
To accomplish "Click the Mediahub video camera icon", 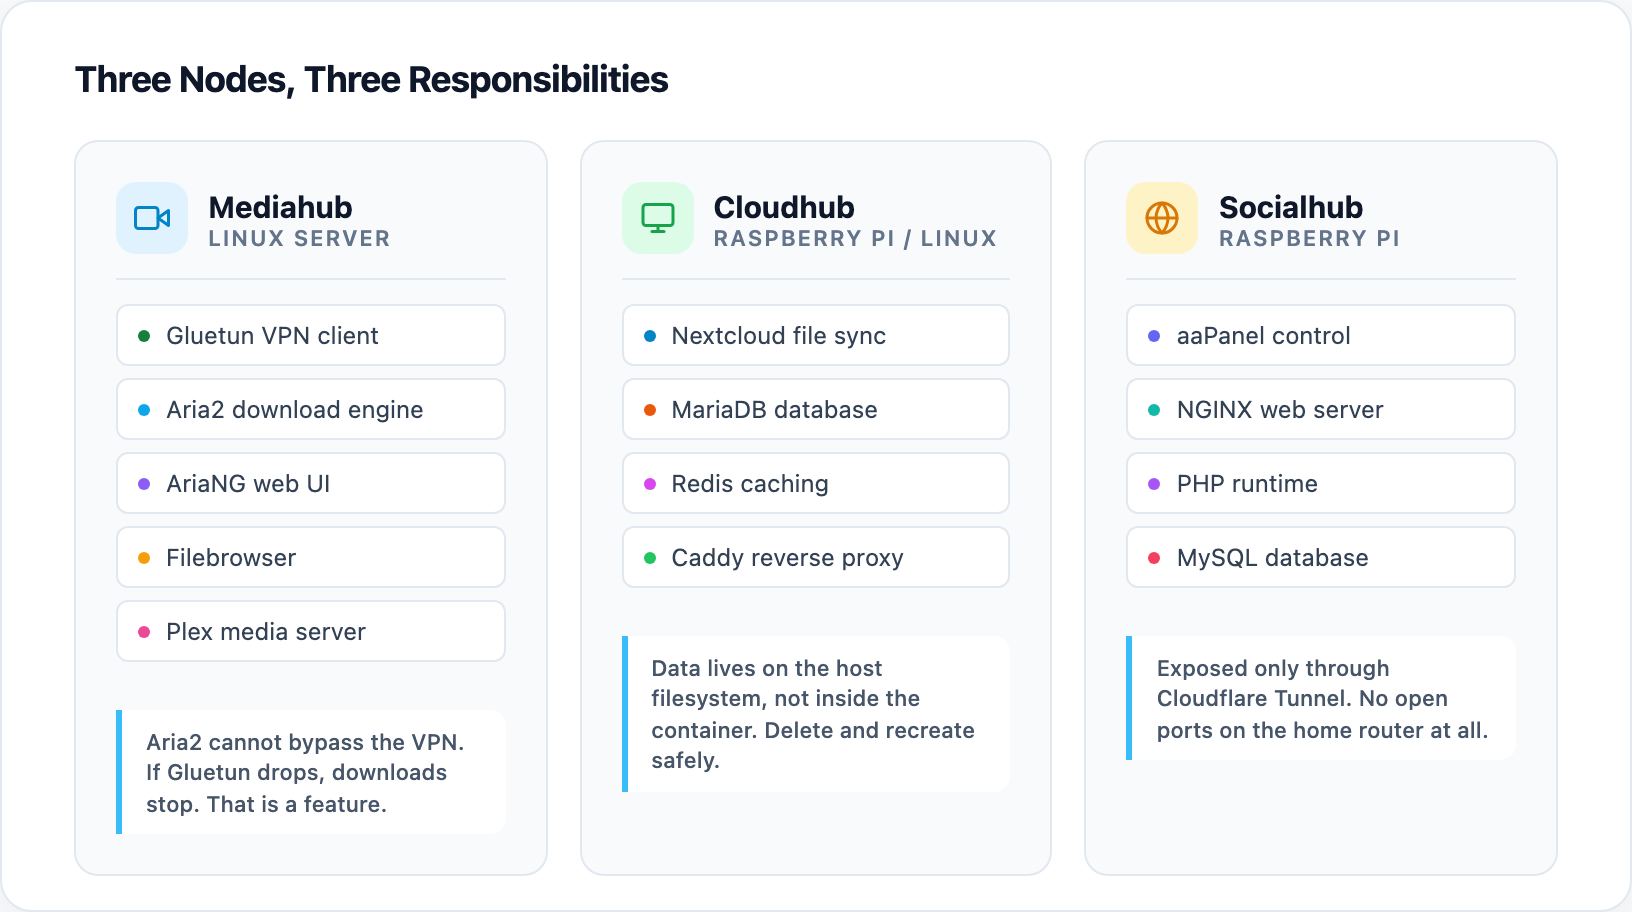I will point(152,218).
